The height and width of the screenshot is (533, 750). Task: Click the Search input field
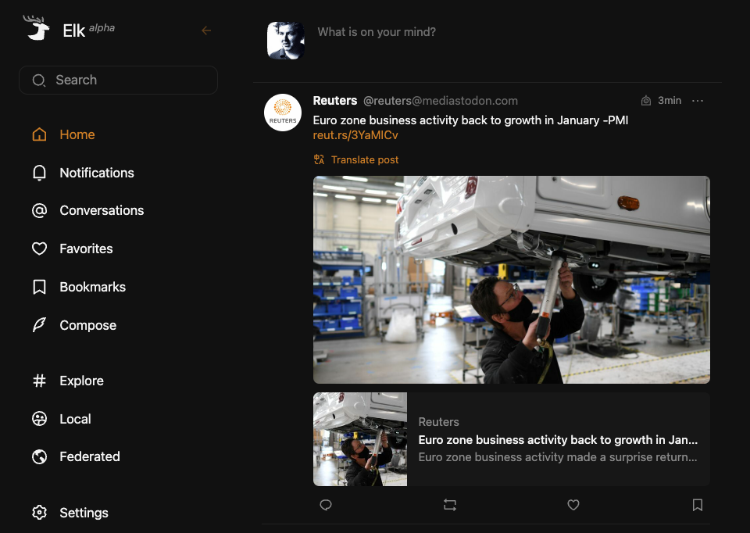click(118, 80)
